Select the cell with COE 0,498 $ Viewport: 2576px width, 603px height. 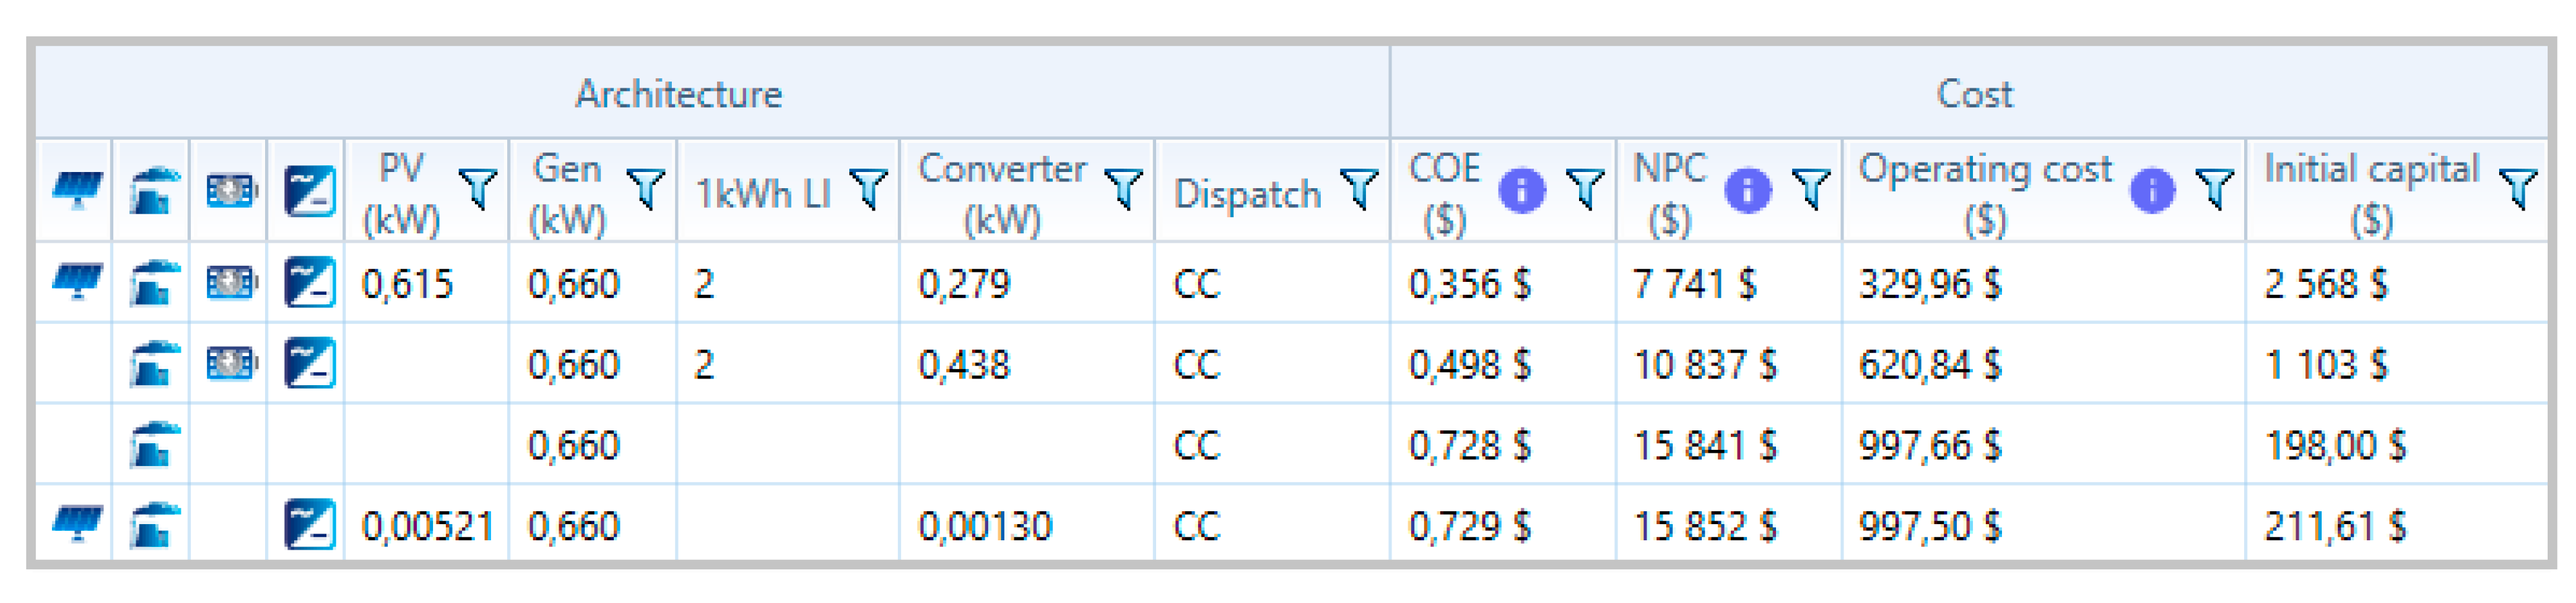pyautogui.click(x=1469, y=365)
